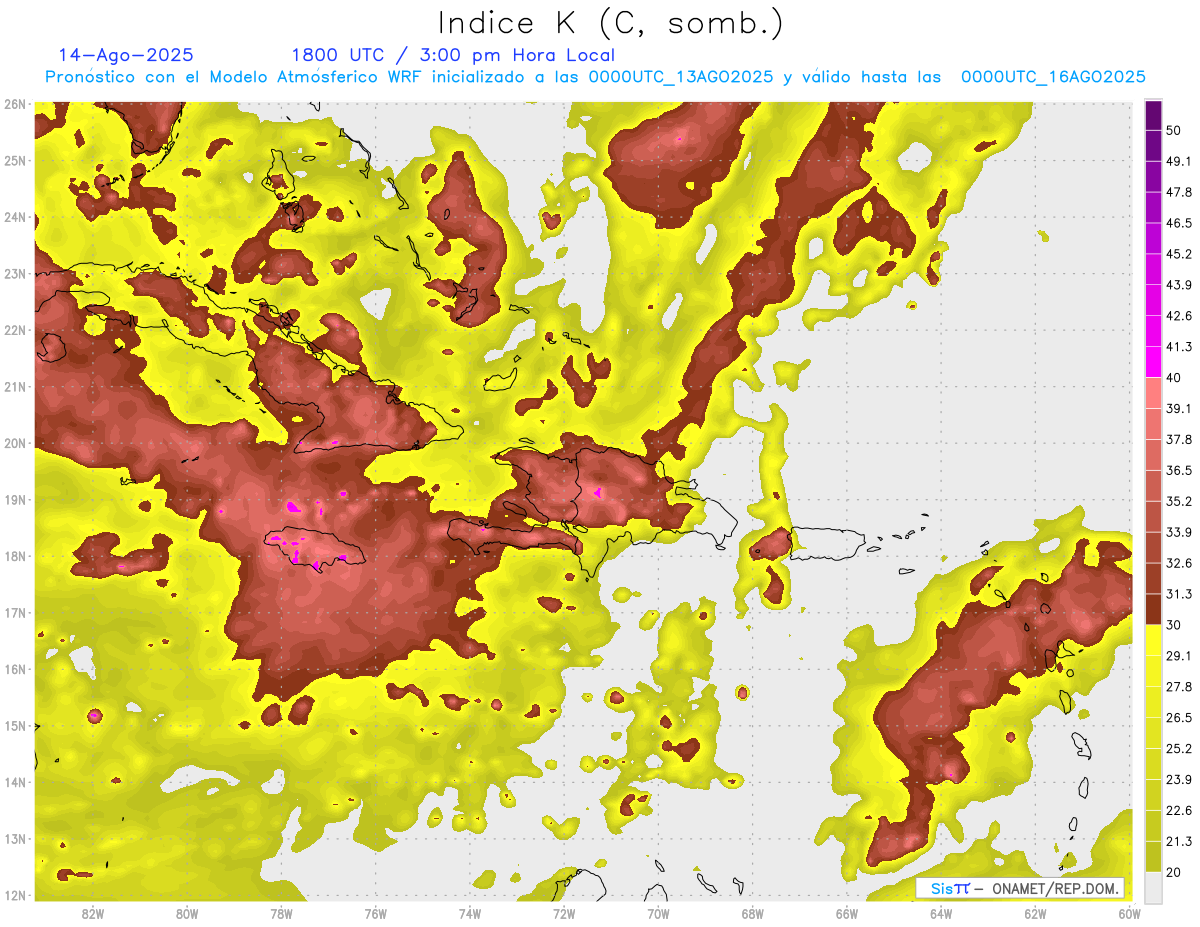
Task: Select the "45.2" color scale value
Action: 1179,254
